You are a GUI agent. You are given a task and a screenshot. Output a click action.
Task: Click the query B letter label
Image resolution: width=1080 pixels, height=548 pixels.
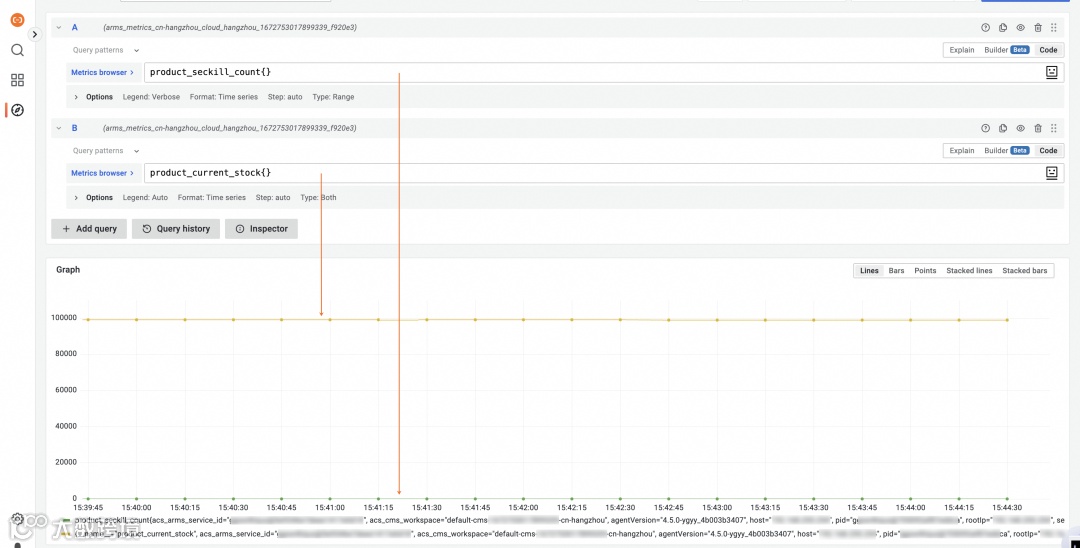click(75, 128)
